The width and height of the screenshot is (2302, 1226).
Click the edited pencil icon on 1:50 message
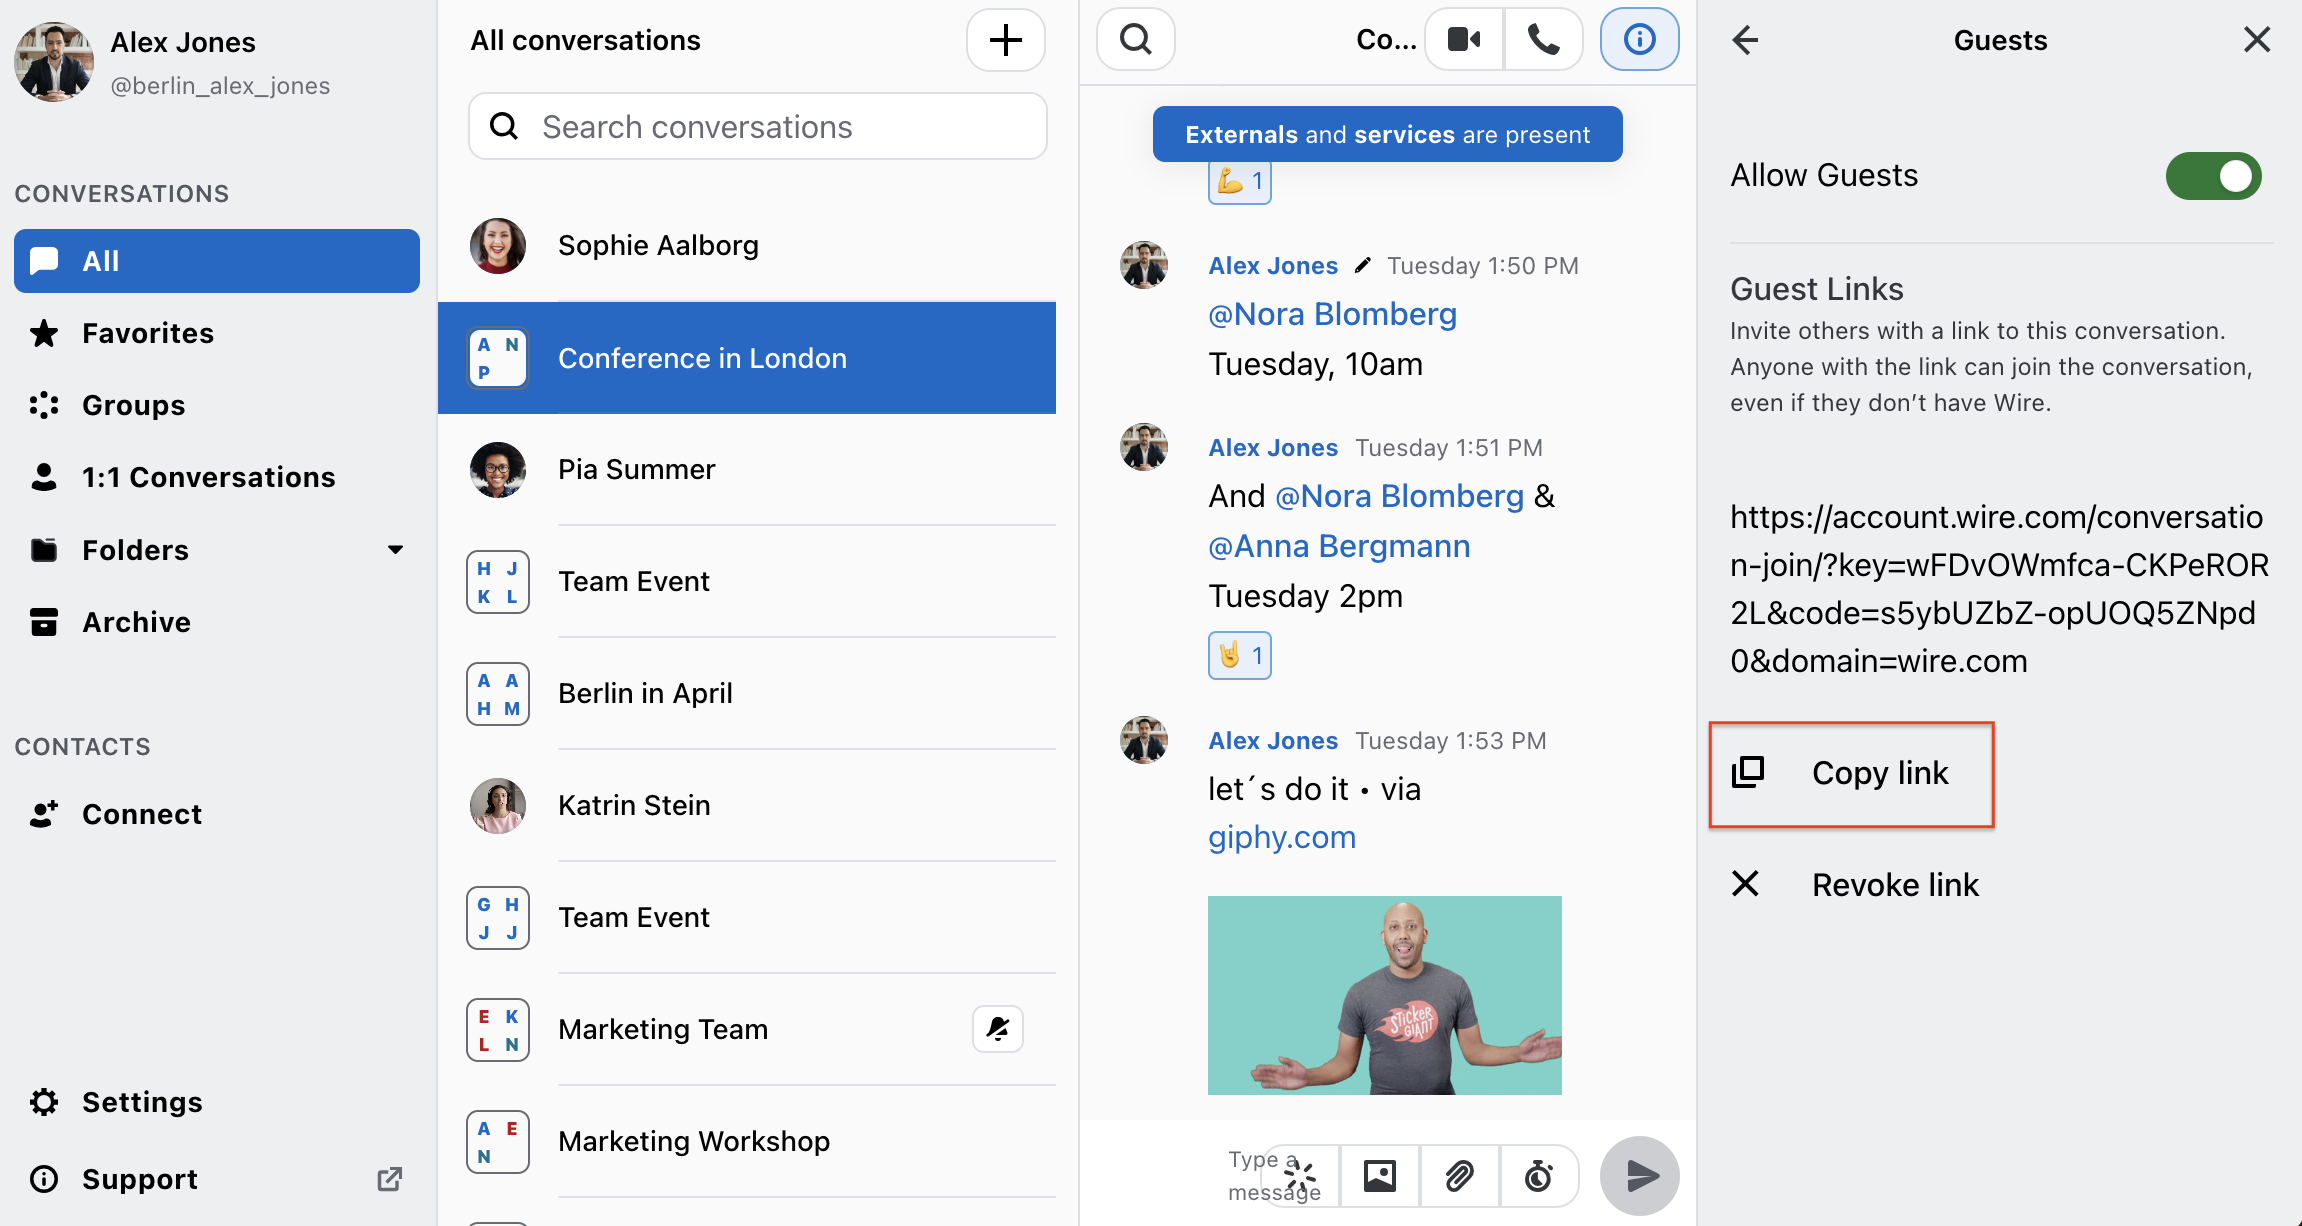(1362, 266)
